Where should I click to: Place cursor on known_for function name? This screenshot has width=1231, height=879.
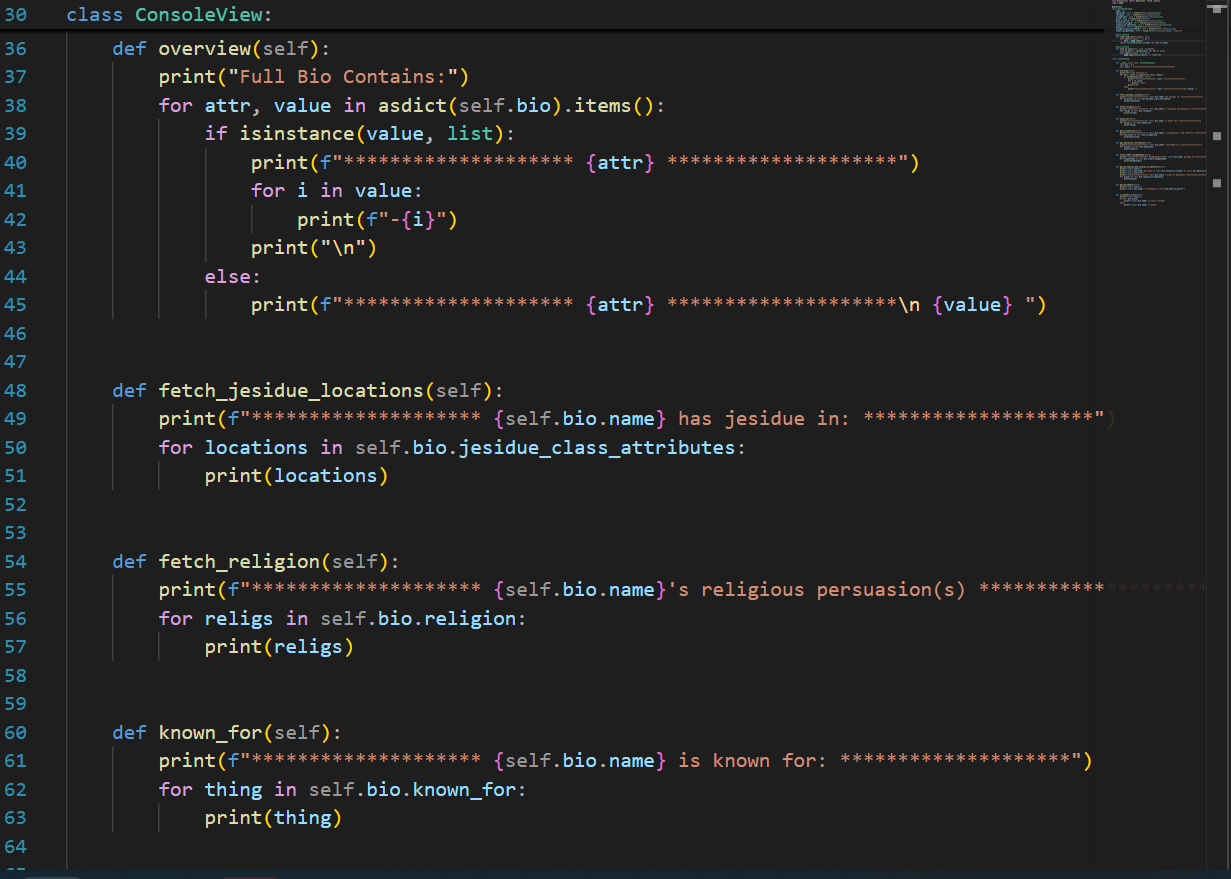coord(210,732)
